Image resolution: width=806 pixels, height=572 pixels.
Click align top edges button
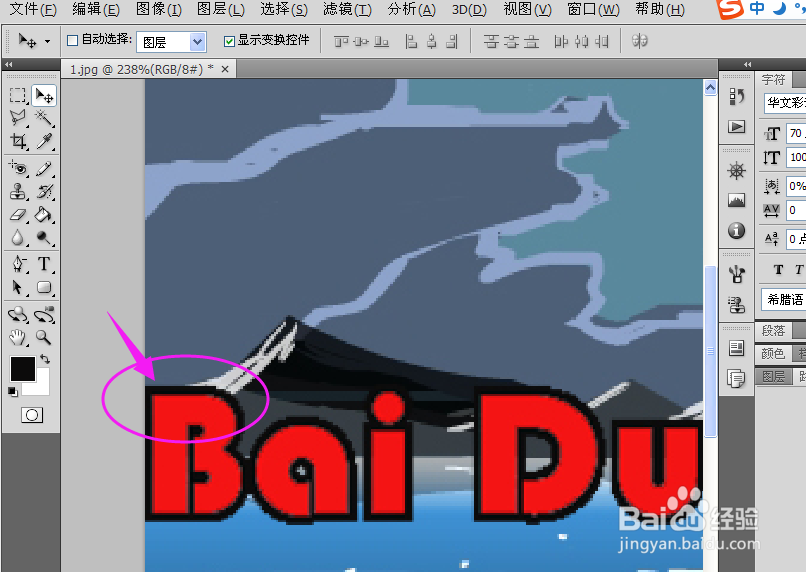[x=341, y=41]
